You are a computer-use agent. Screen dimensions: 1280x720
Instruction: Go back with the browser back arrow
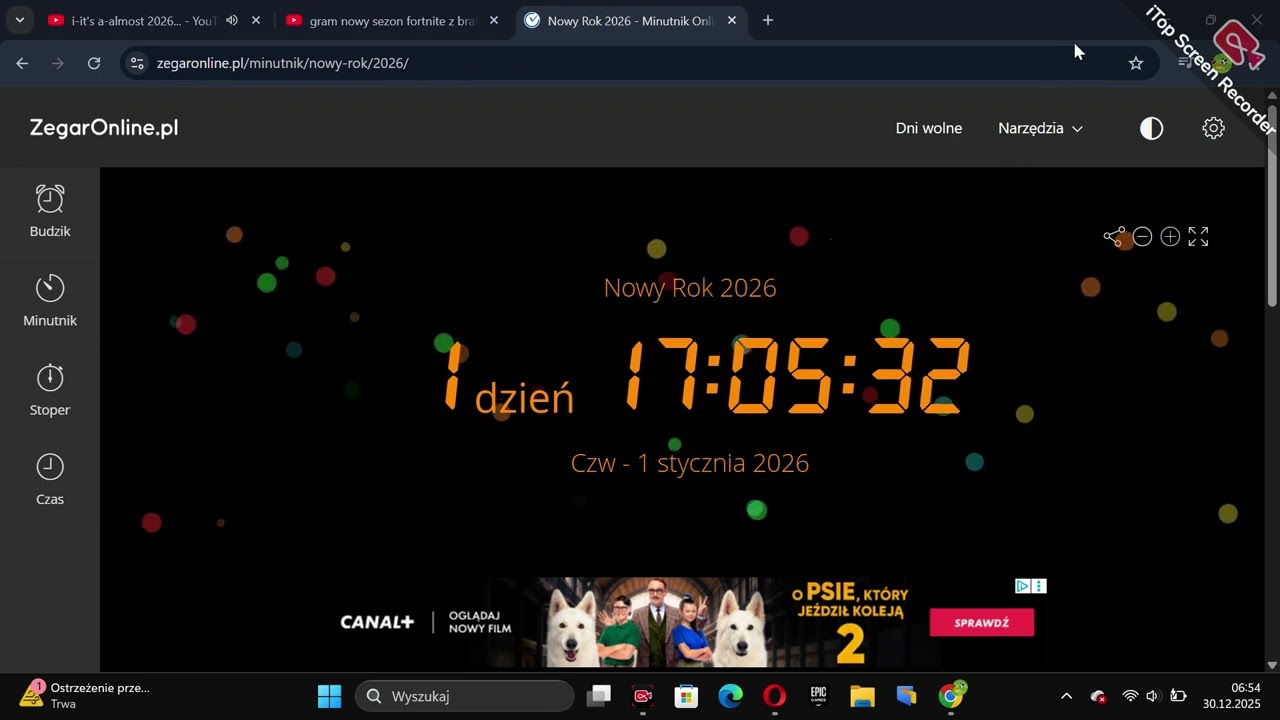(x=22, y=63)
